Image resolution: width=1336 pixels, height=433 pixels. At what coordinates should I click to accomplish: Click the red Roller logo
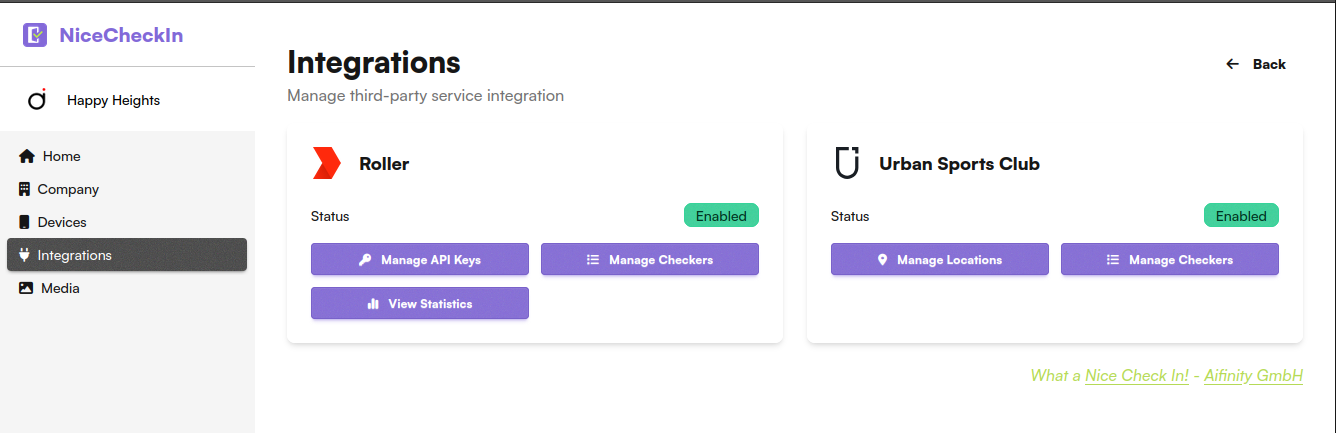click(327, 163)
